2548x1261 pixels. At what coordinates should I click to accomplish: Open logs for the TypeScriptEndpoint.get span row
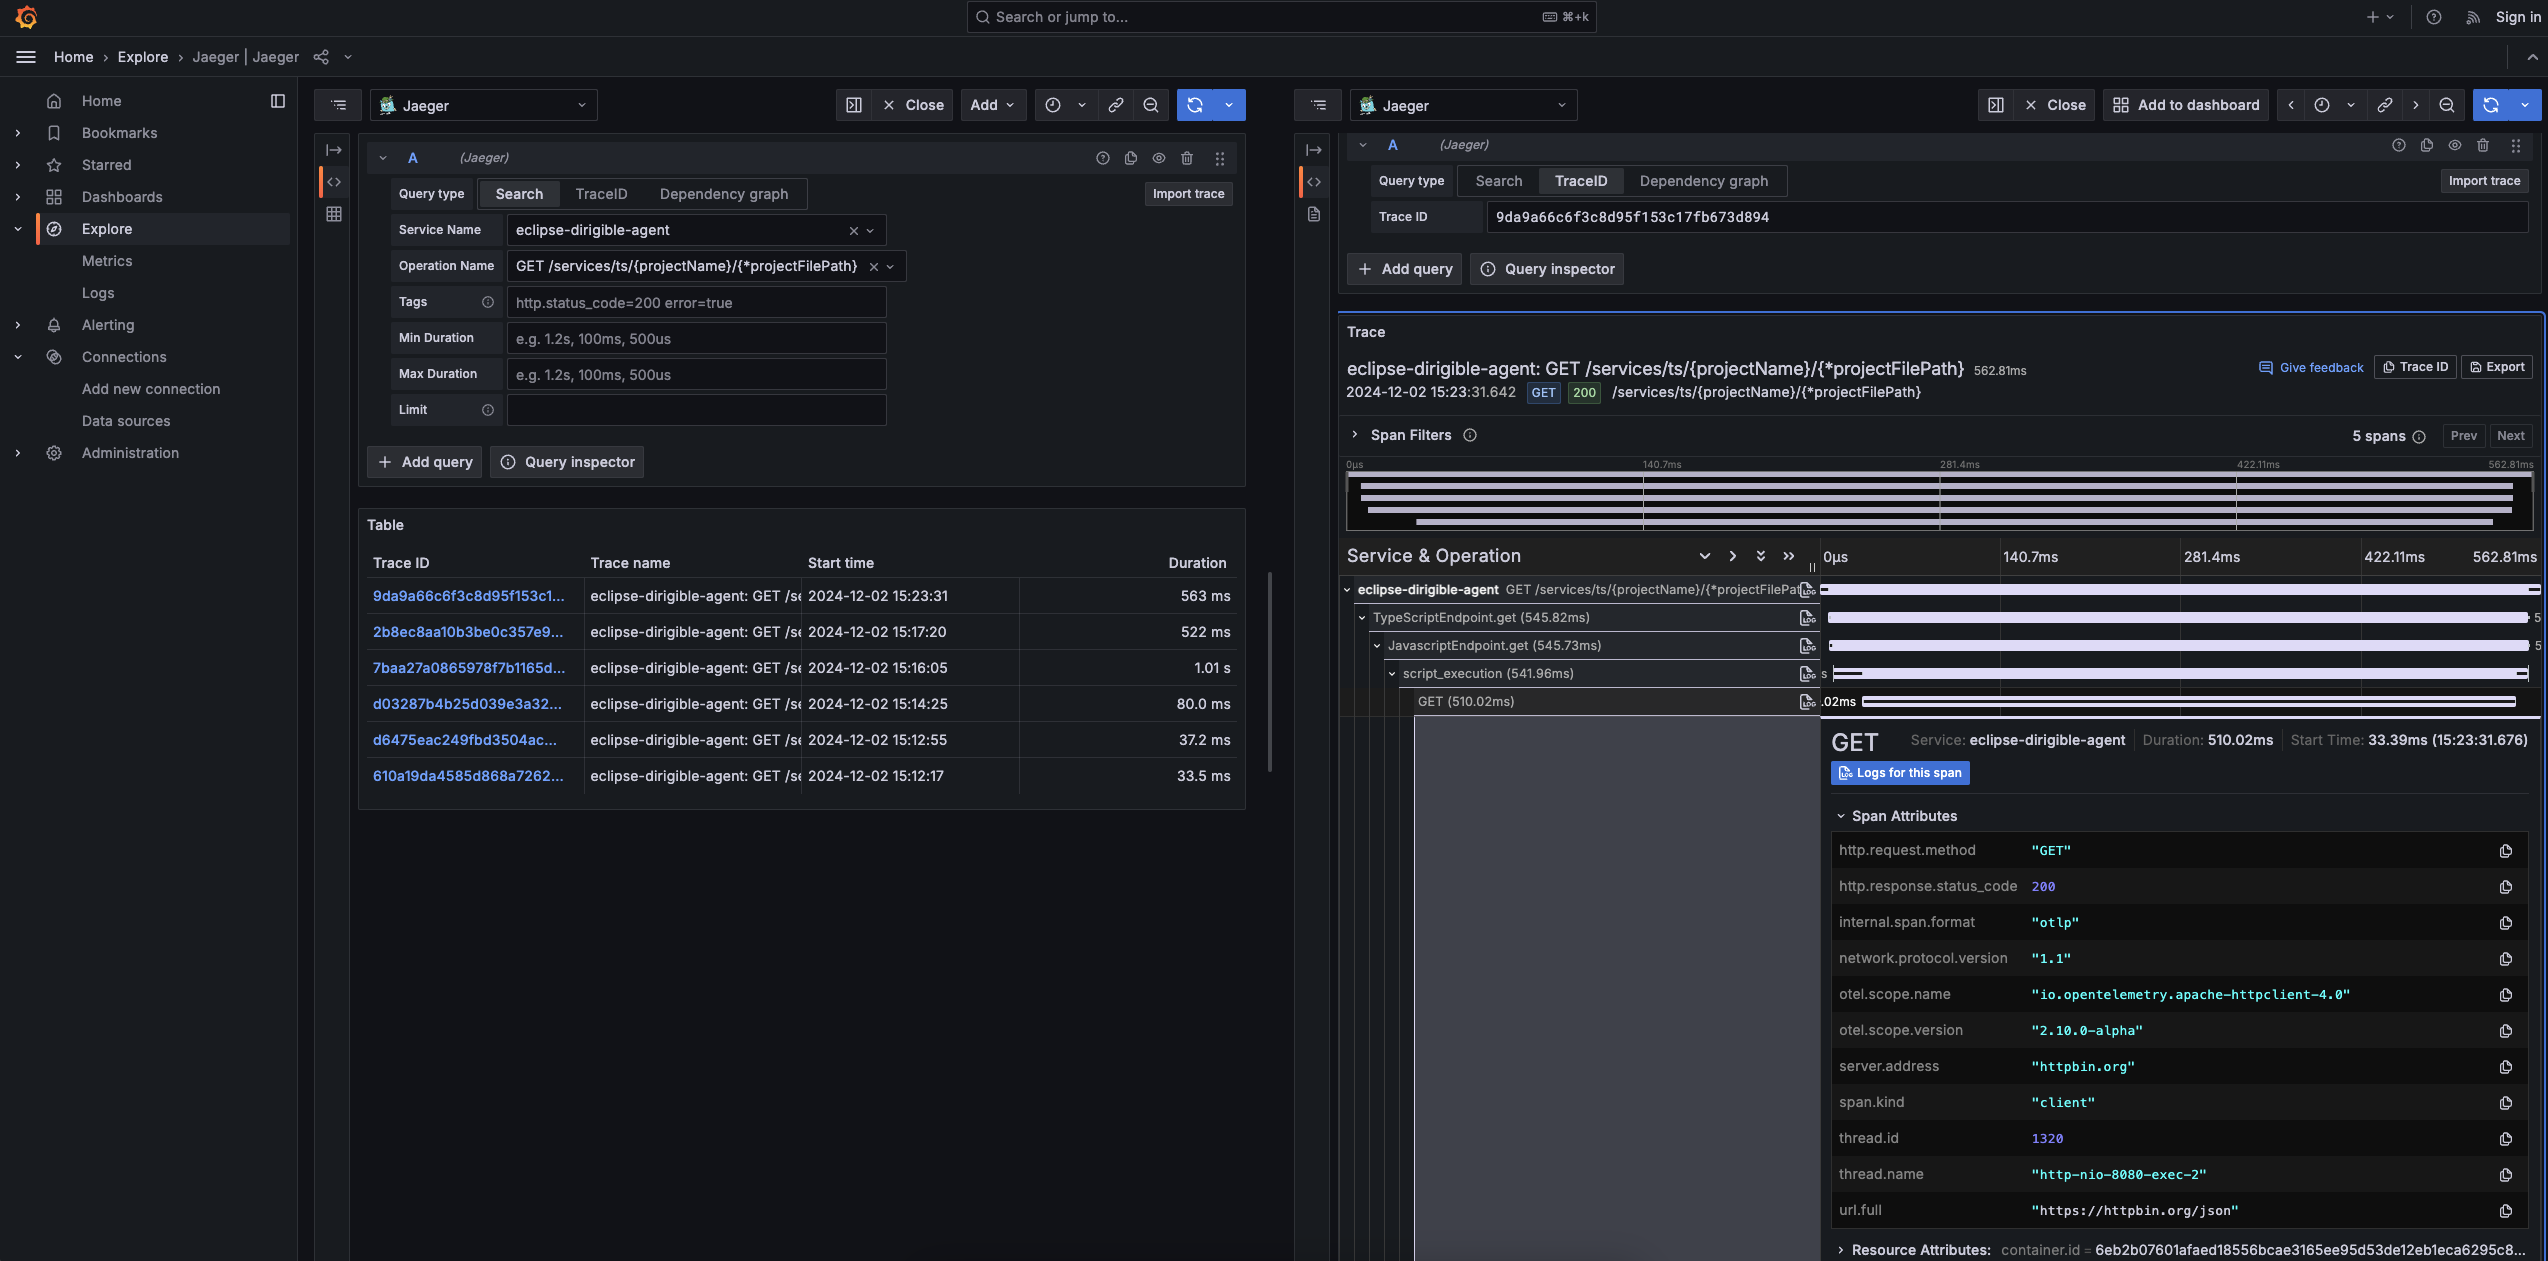point(1807,618)
